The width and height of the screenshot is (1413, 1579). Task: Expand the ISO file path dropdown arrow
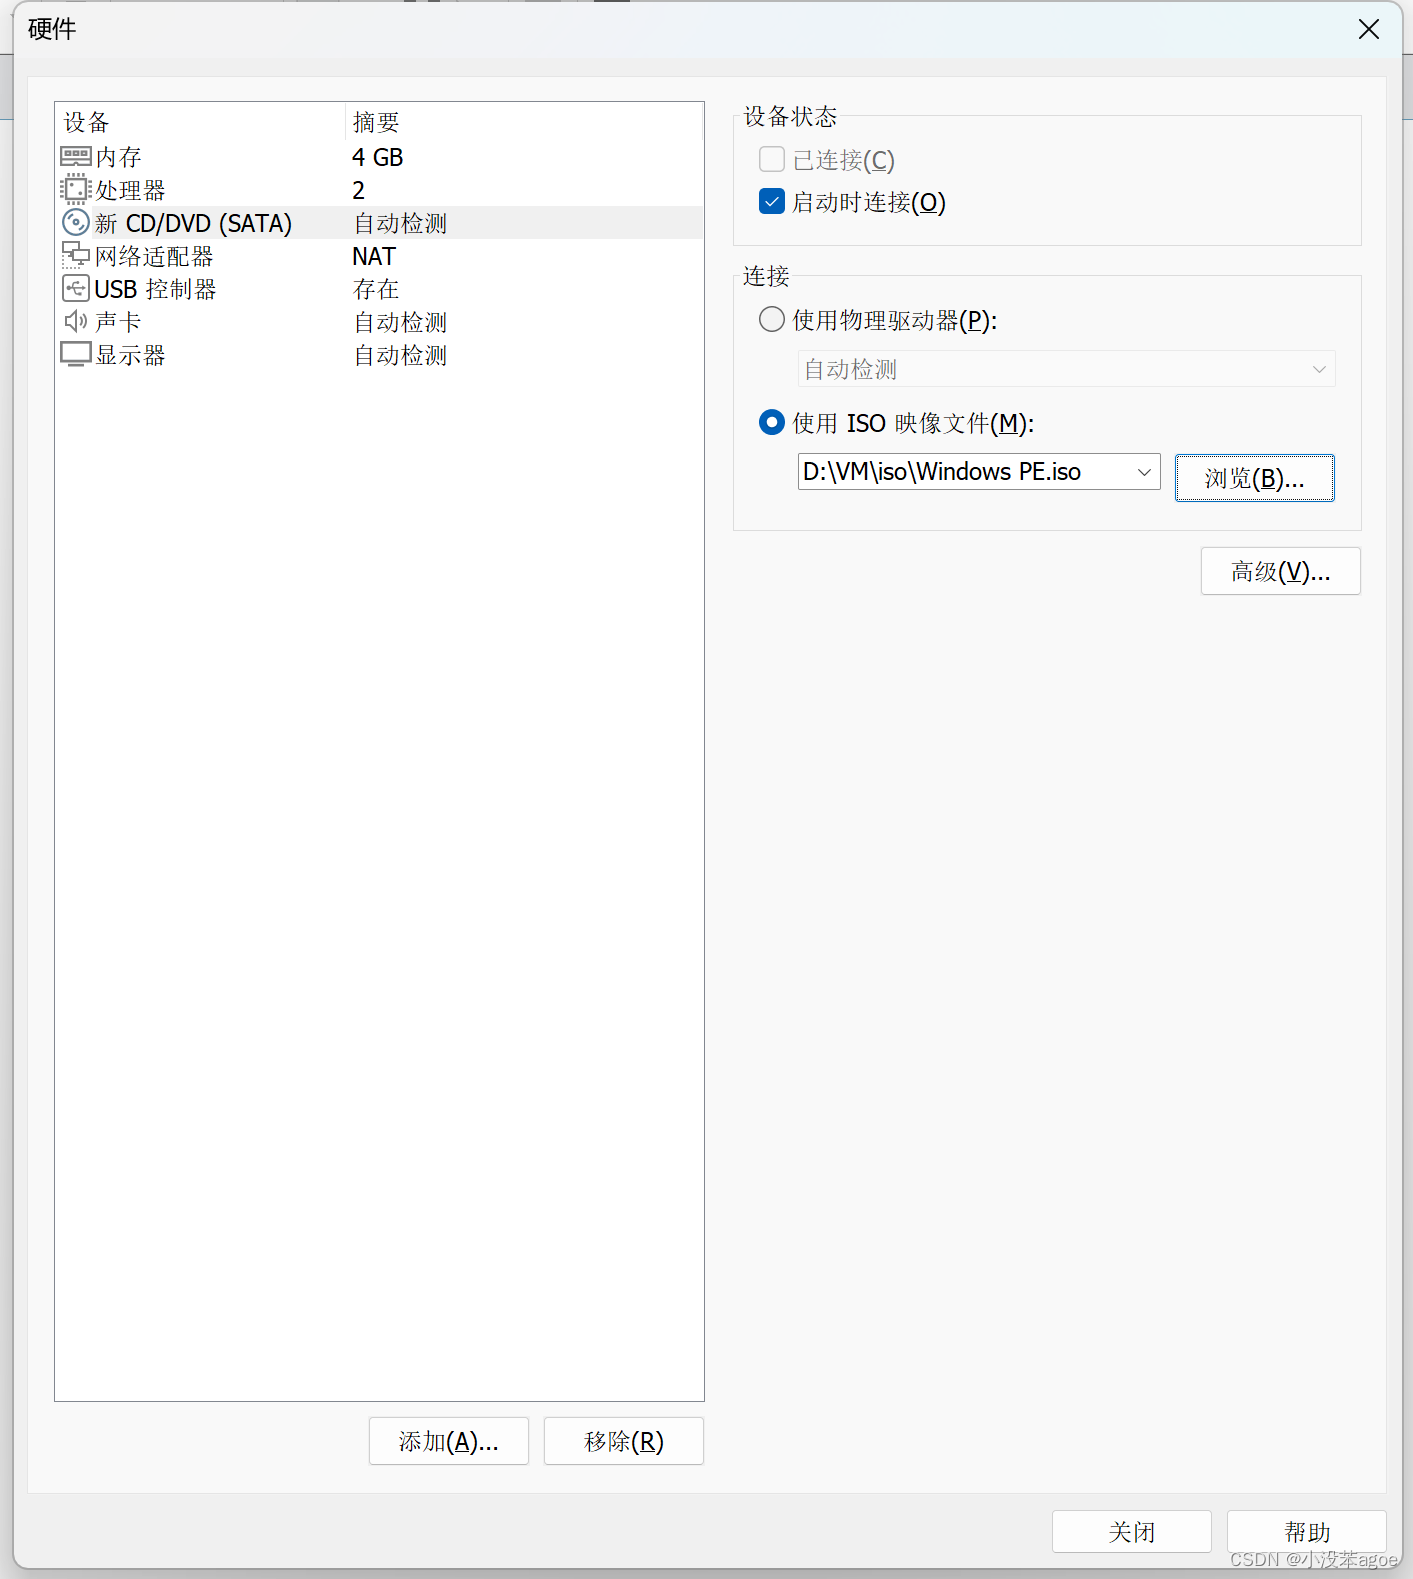coord(1144,472)
